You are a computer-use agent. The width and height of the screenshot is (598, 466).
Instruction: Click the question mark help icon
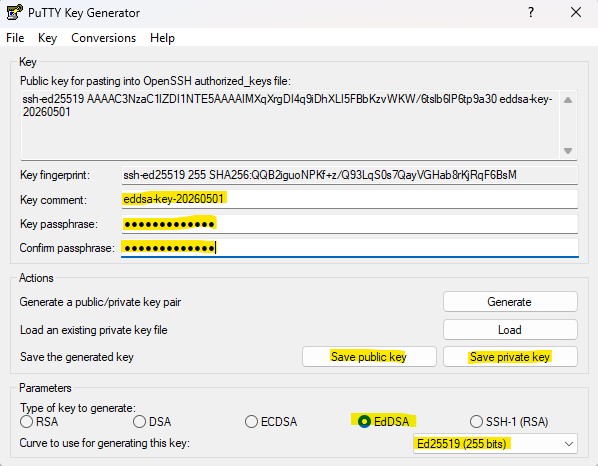[x=530, y=13]
